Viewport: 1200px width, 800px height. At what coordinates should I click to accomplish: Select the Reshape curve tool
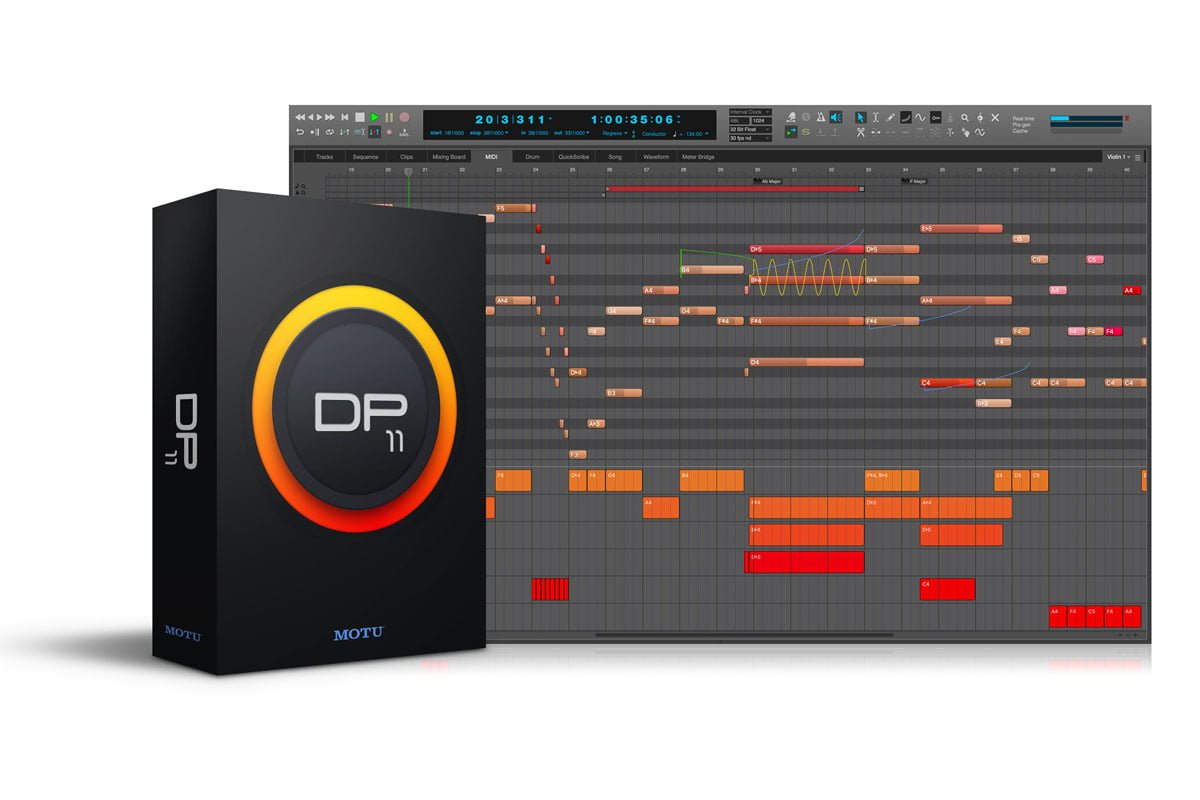point(906,117)
